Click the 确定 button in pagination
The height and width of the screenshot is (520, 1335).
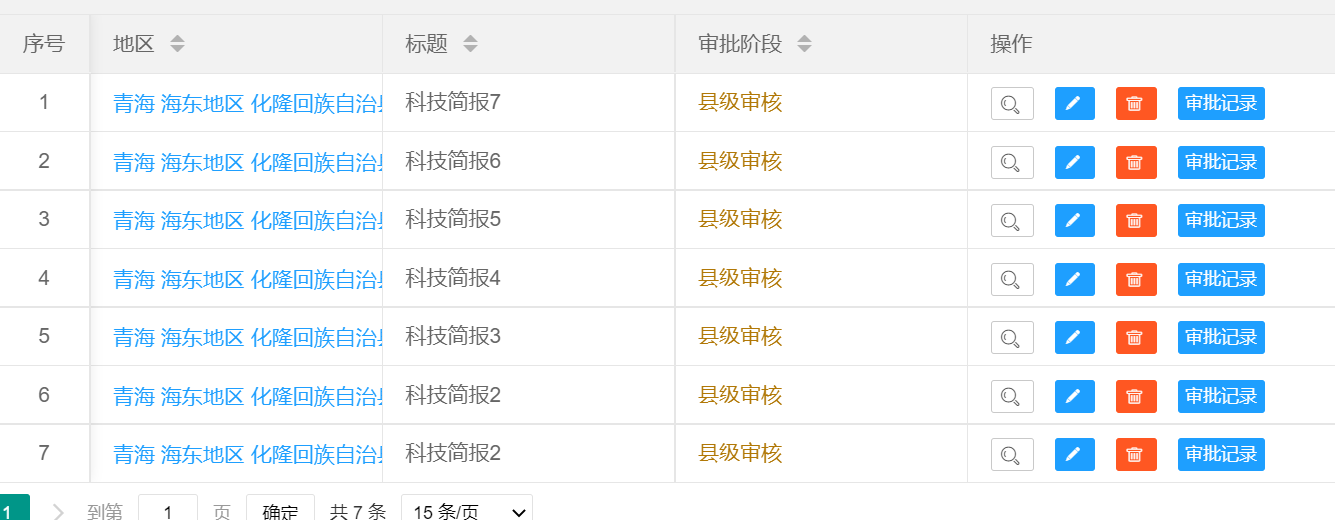[x=280, y=511]
